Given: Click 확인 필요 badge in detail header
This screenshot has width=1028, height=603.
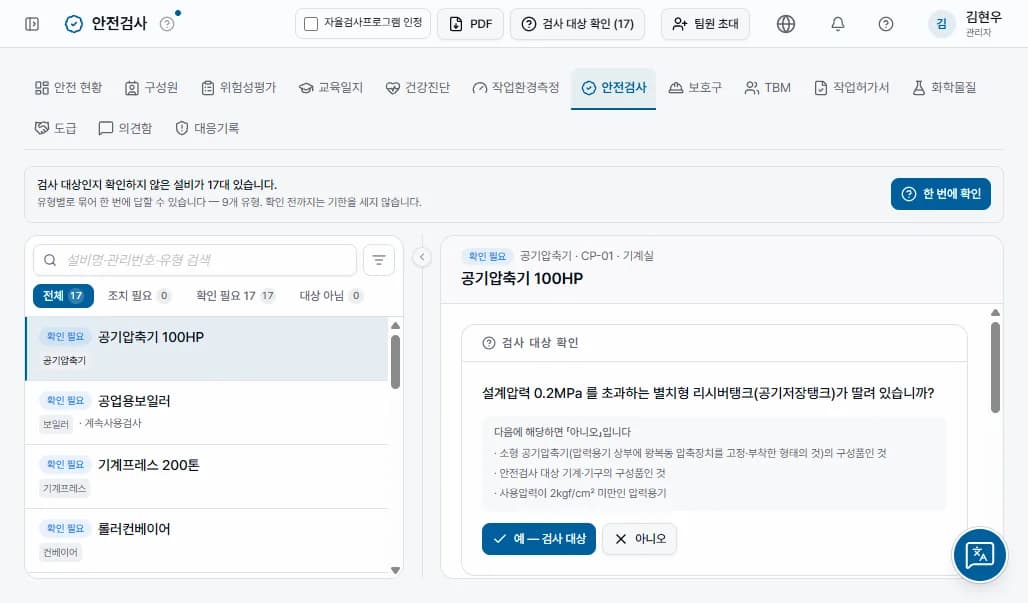Looking at the screenshot, I should point(487,256).
